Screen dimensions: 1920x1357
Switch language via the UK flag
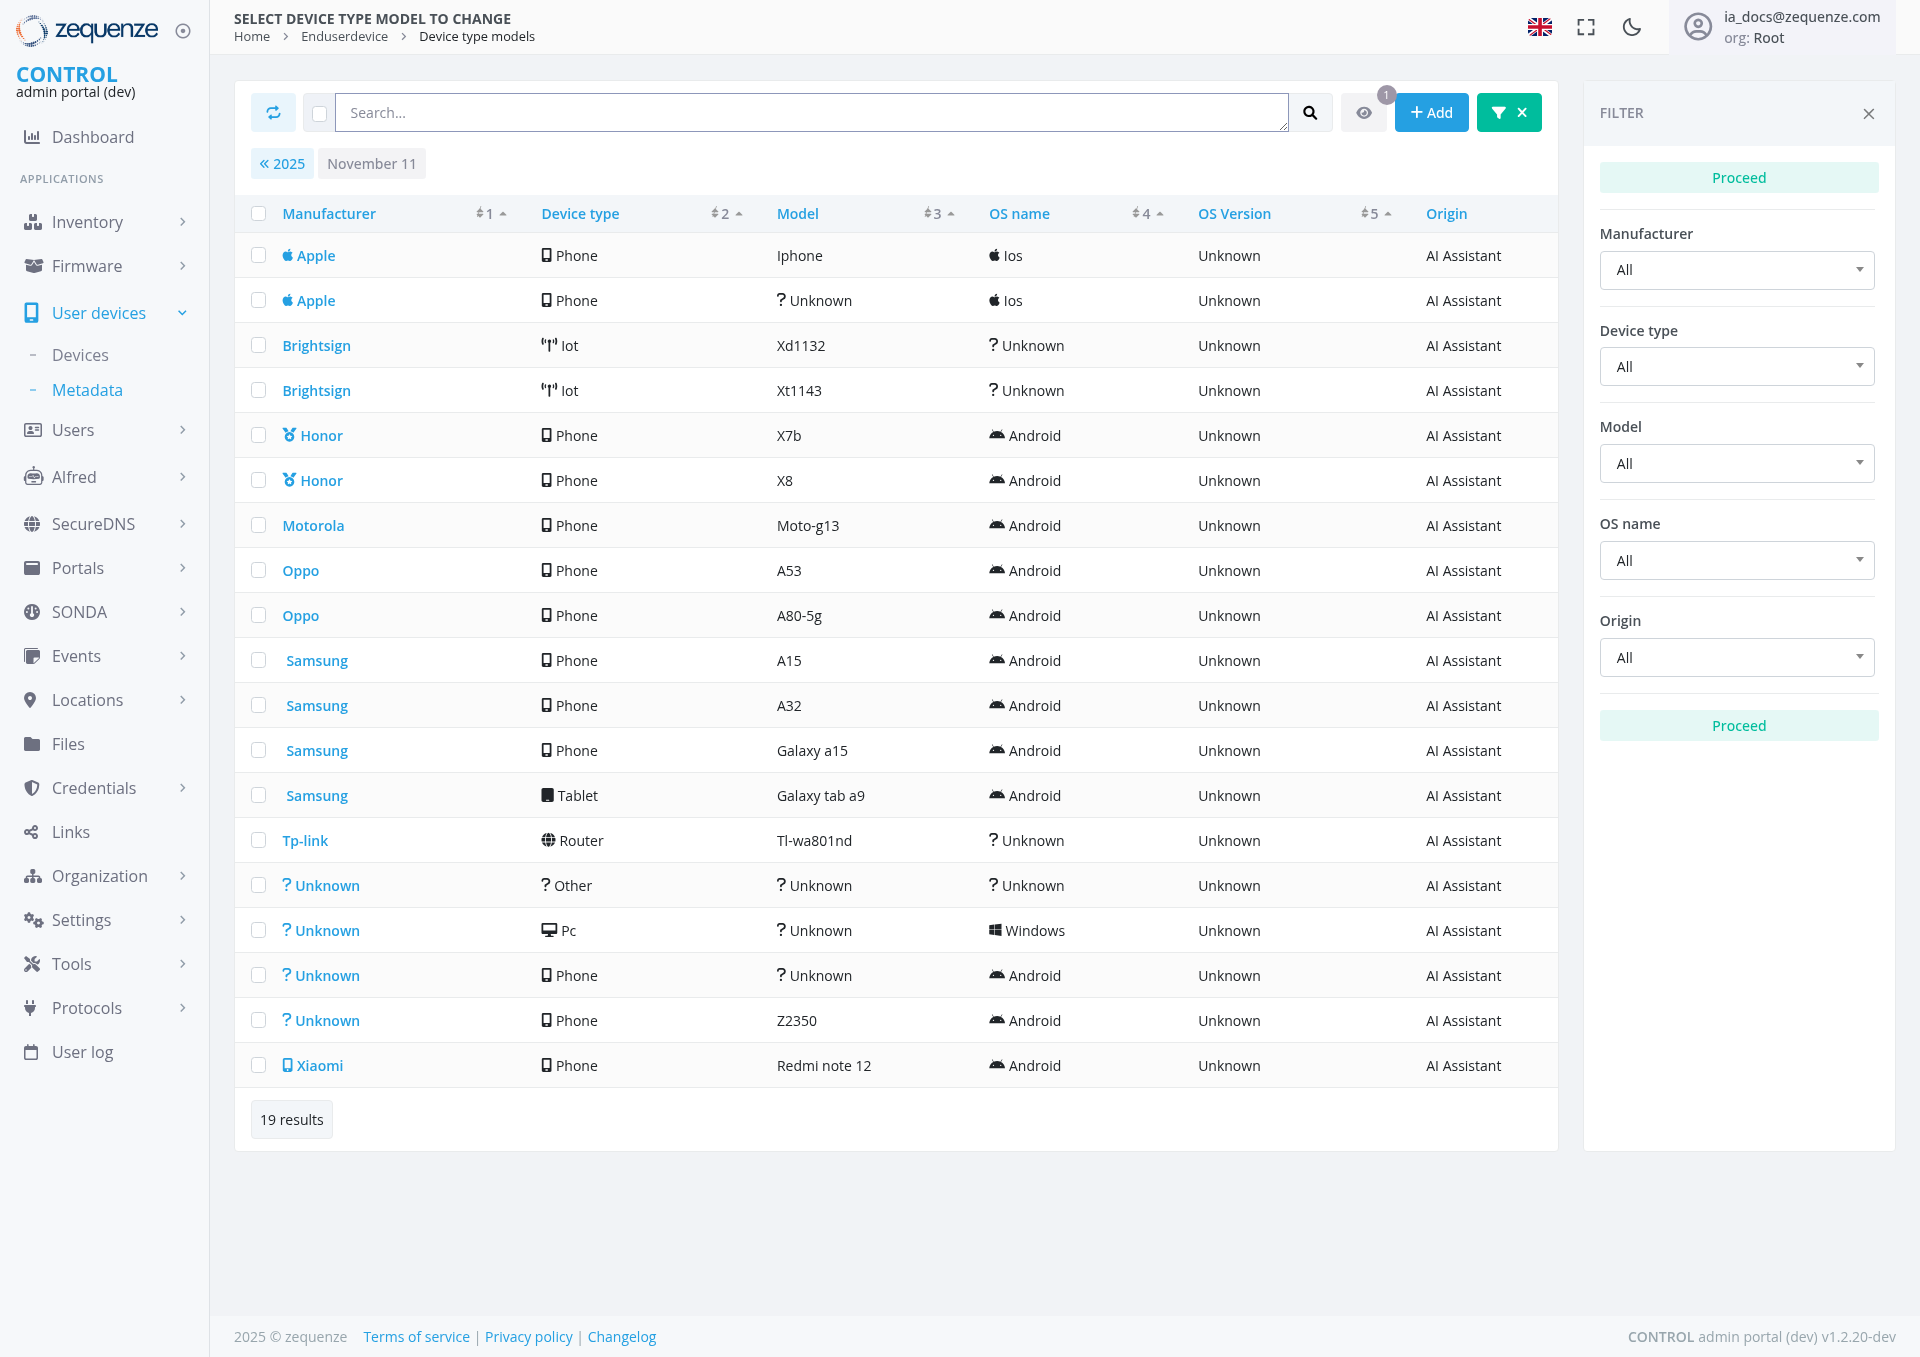1540,27
